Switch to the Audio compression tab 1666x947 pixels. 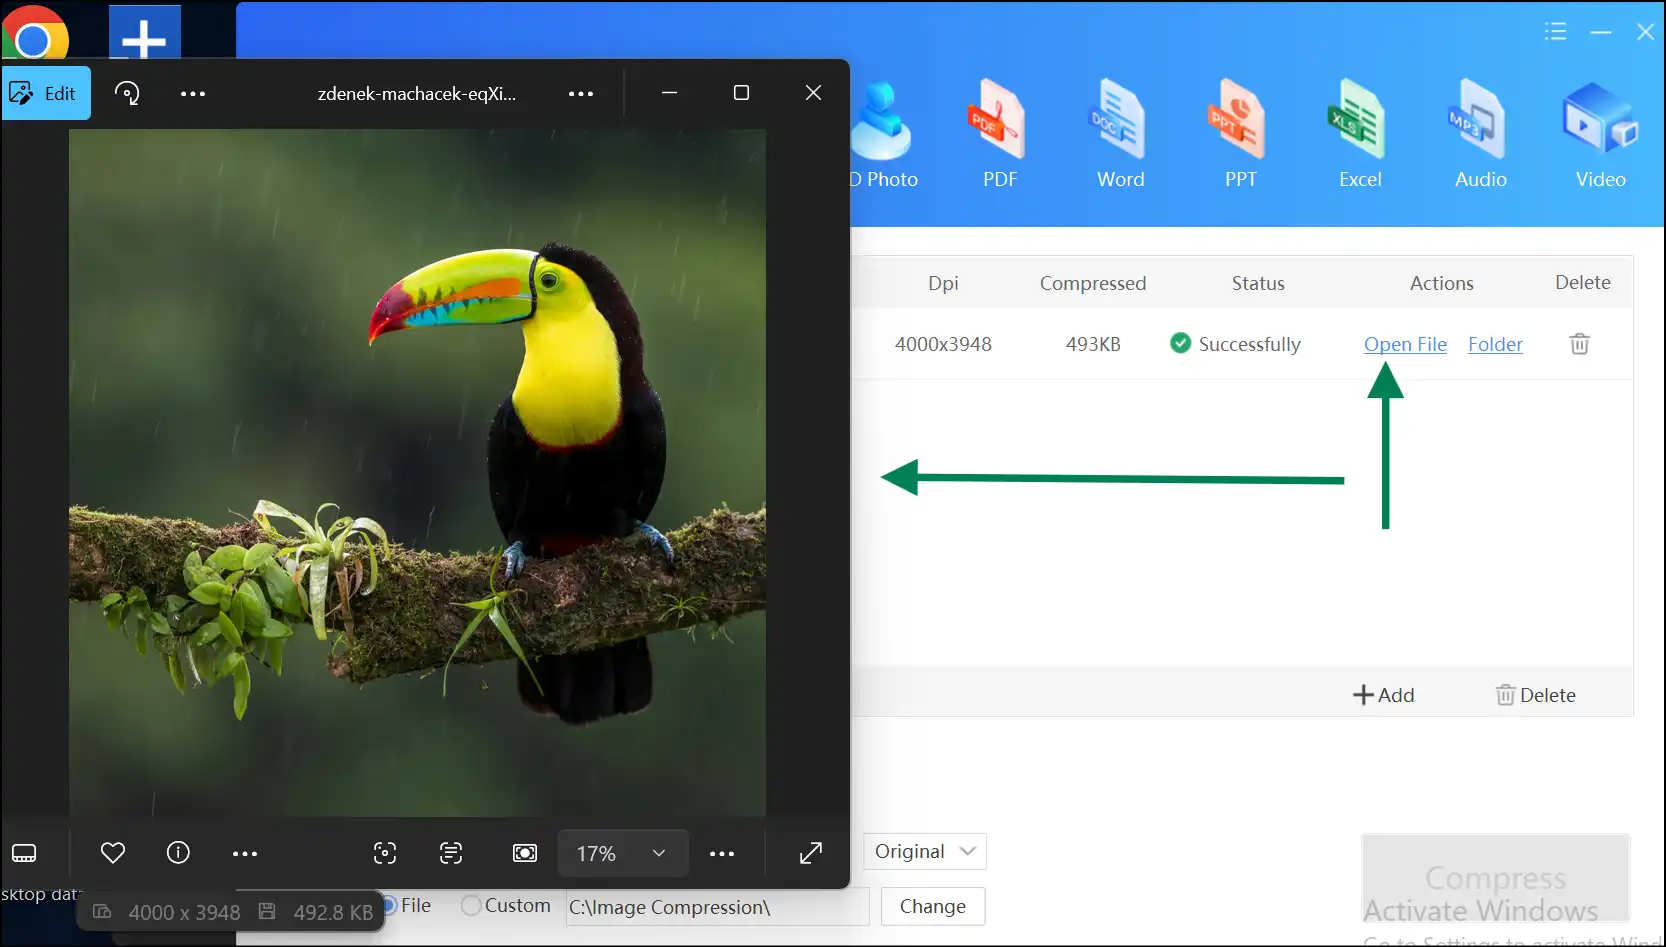click(x=1480, y=135)
